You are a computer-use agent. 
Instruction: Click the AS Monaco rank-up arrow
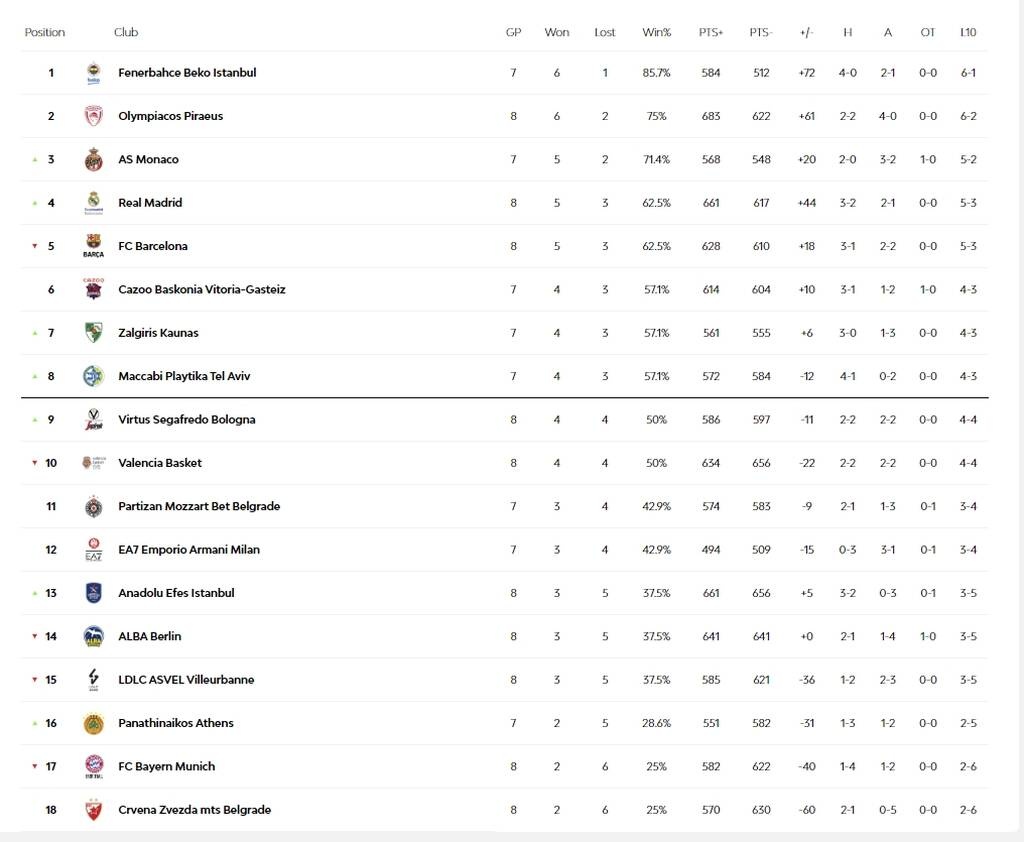point(33,159)
